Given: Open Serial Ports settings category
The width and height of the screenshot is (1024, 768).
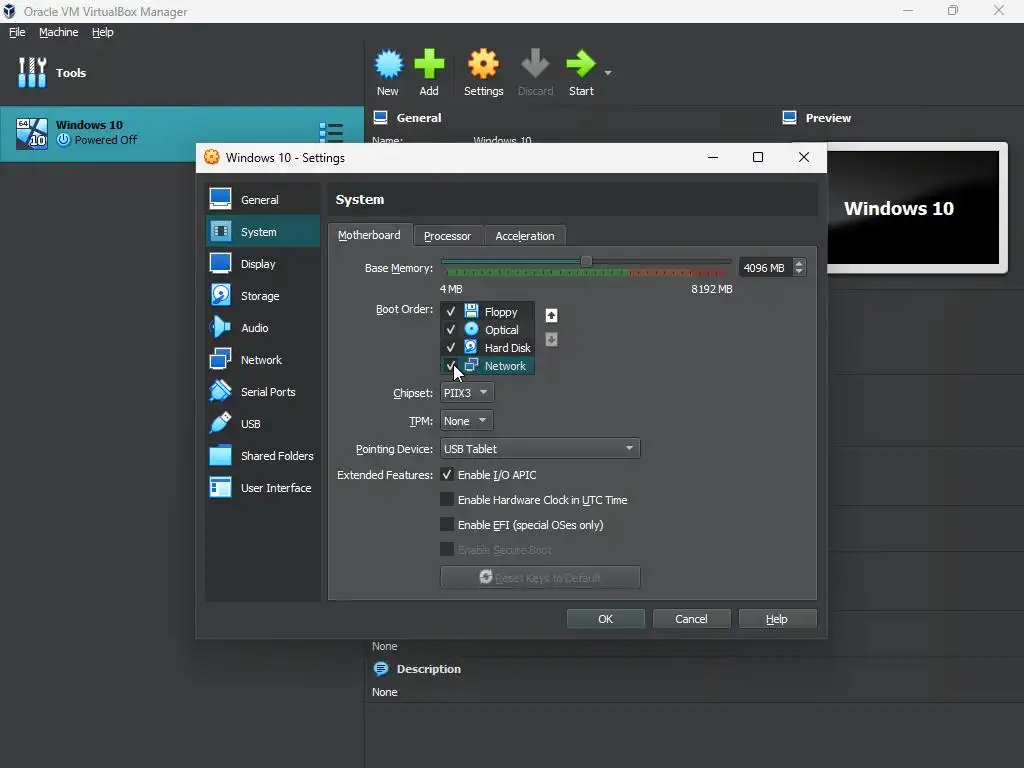Looking at the screenshot, I should click(263, 391).
